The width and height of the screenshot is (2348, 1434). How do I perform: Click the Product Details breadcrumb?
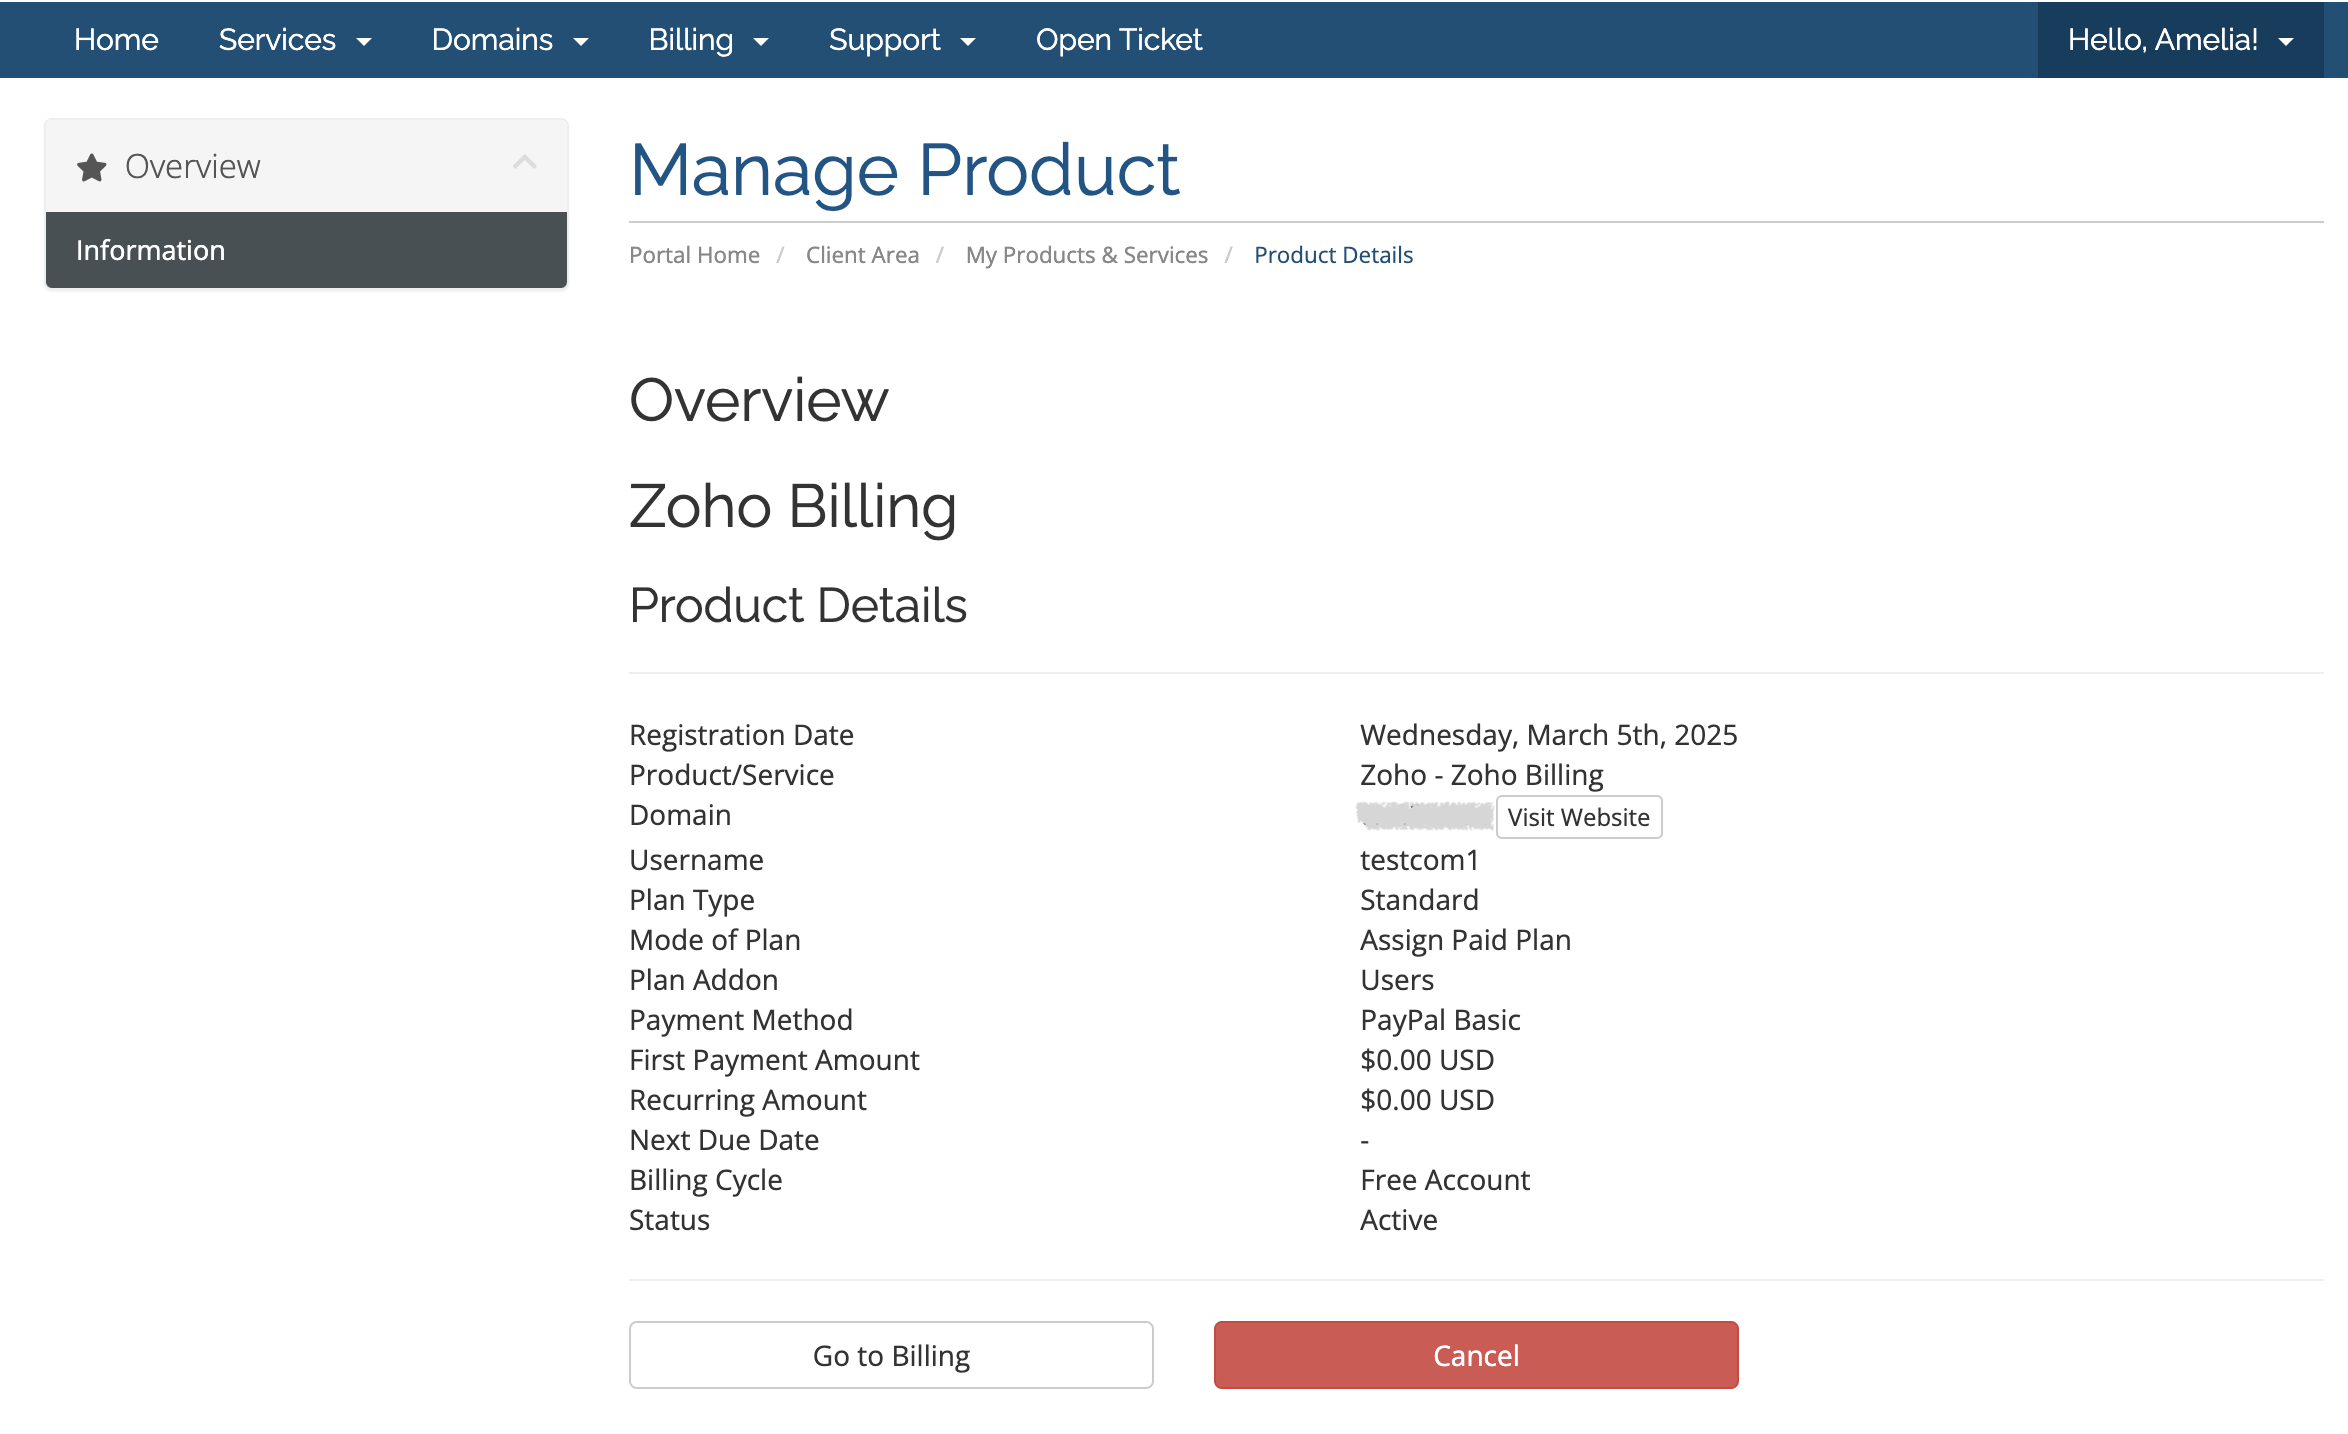(1333, 255)
